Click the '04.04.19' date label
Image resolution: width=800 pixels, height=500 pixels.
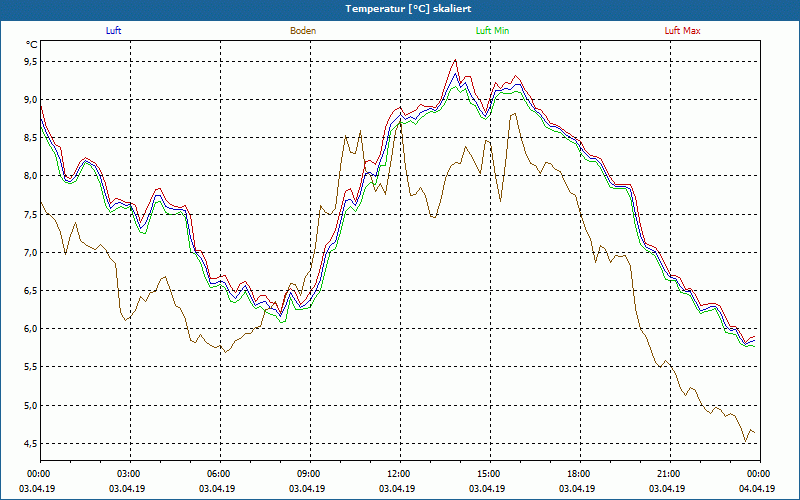[x=757, y=489]
